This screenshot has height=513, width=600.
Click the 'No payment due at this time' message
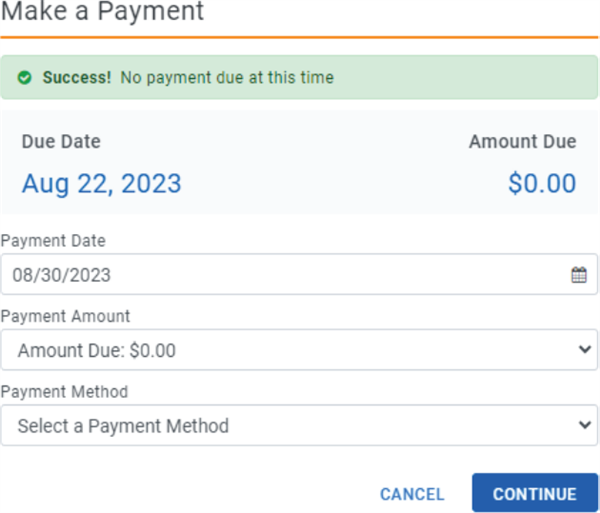click(x=227, y=78)
